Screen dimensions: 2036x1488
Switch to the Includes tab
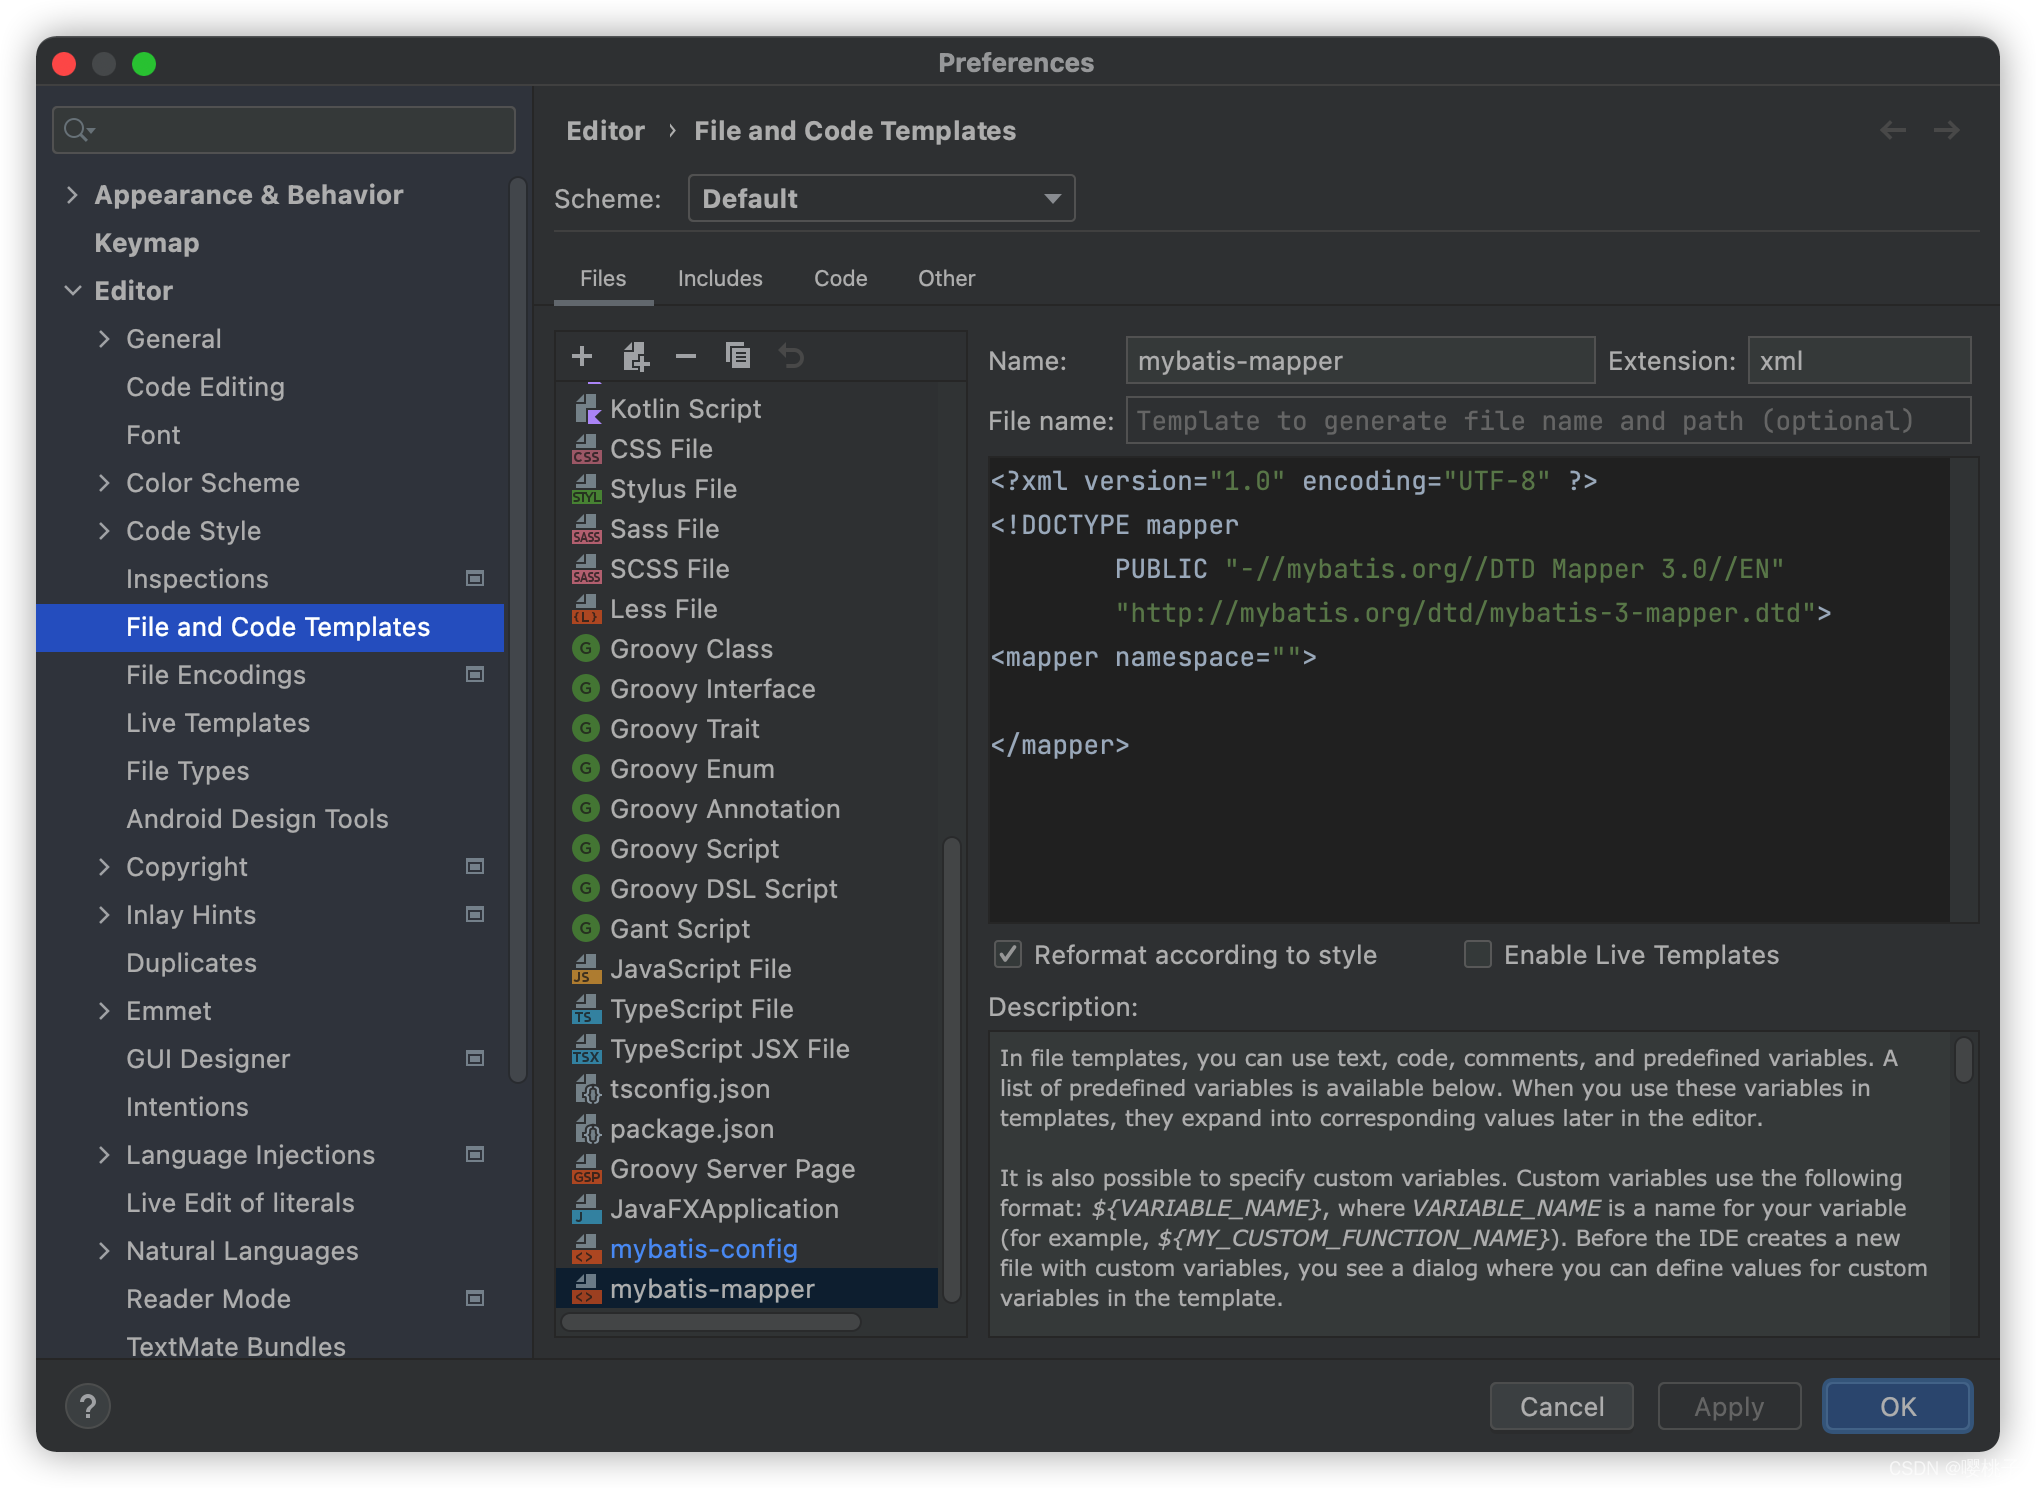click(x=719, y=277)
